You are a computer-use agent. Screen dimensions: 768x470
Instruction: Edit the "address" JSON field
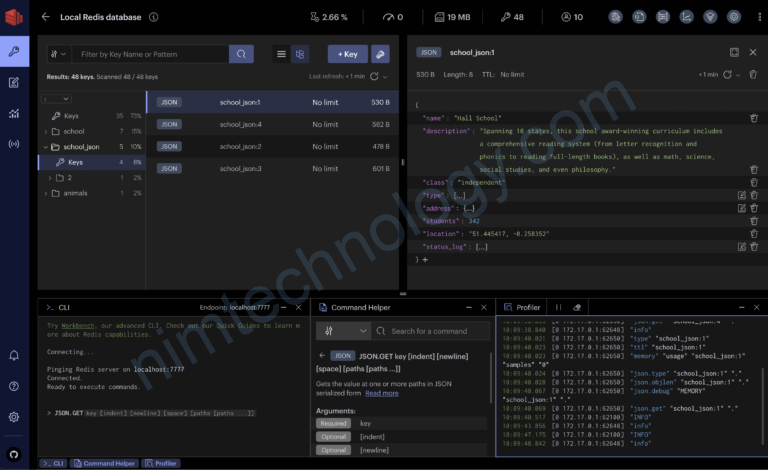(x=742, y=208)
